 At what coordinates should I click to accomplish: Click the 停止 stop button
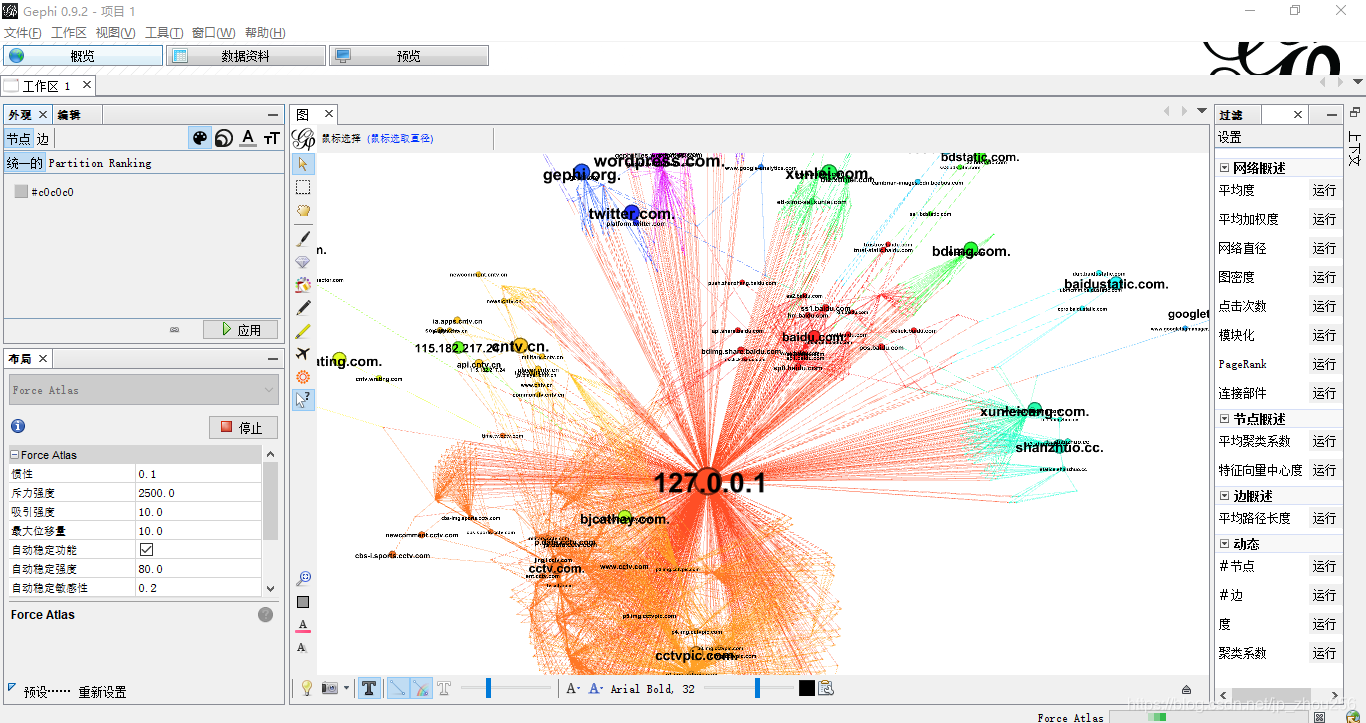243,427
